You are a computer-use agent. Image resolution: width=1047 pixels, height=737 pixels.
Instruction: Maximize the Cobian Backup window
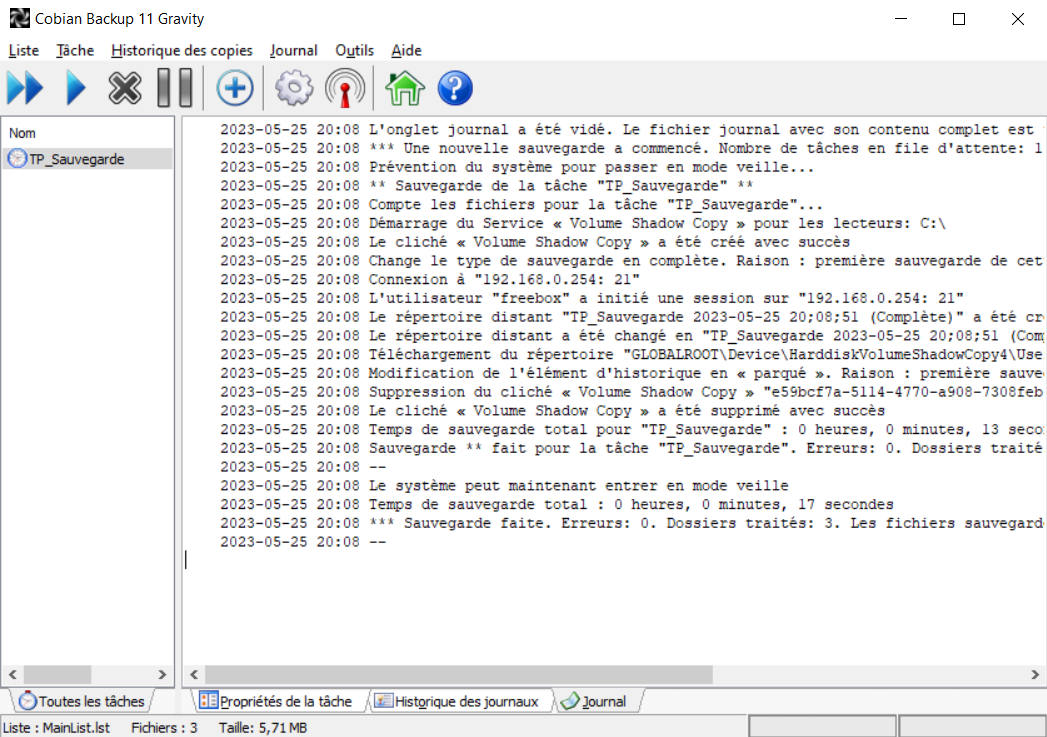coord(959,19)
